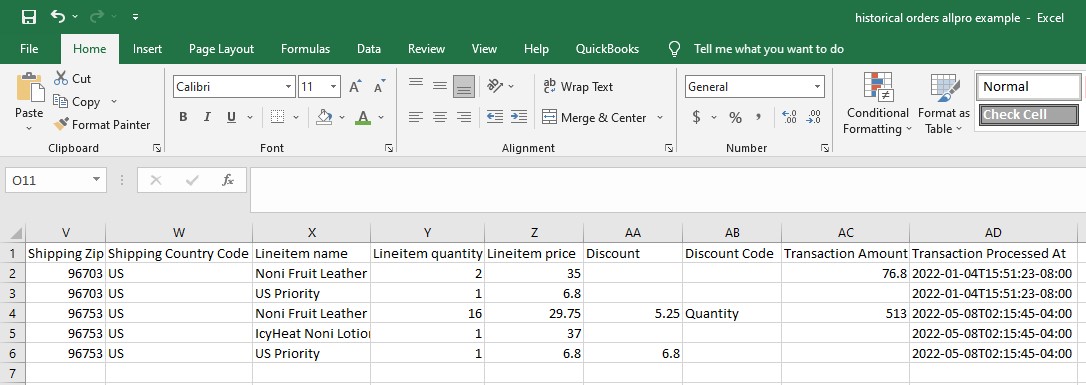Click Top Align icon
Image resolution: width=1086 pixels, height=385 pixels.
click(416, 84)
